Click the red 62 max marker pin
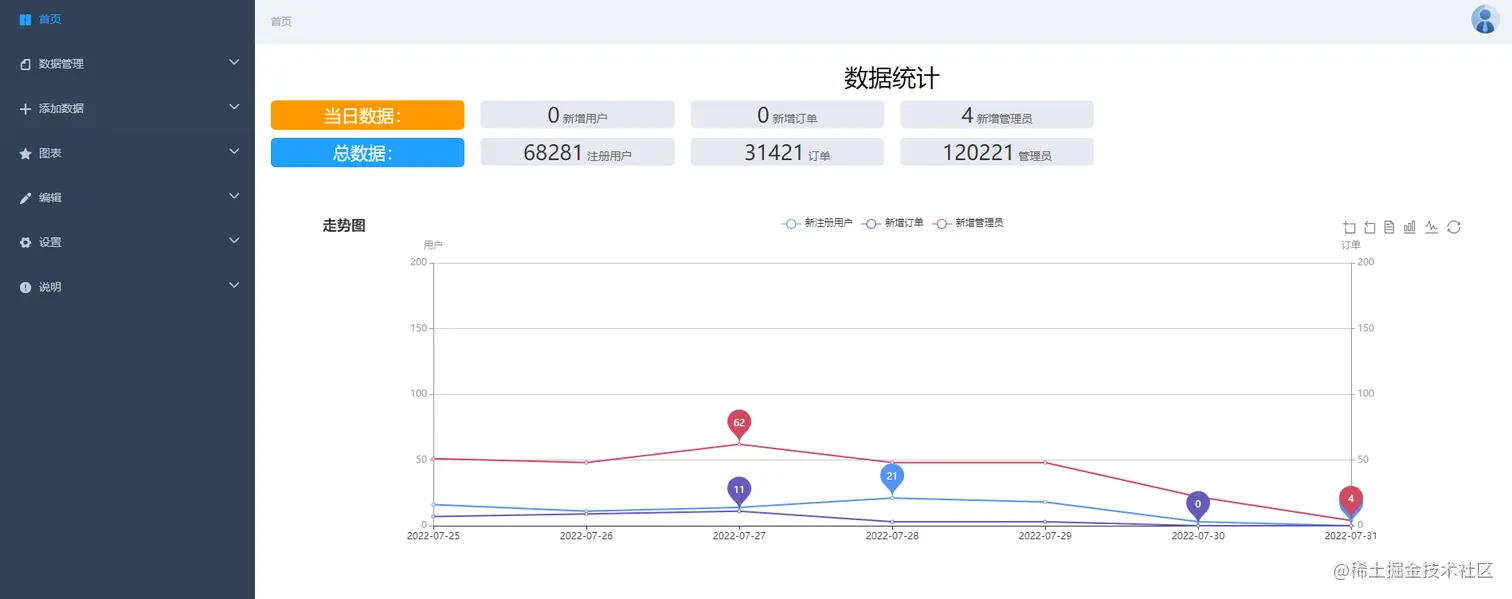Image resolution: width=1512 pixels, height=599 pixels. 739,424
